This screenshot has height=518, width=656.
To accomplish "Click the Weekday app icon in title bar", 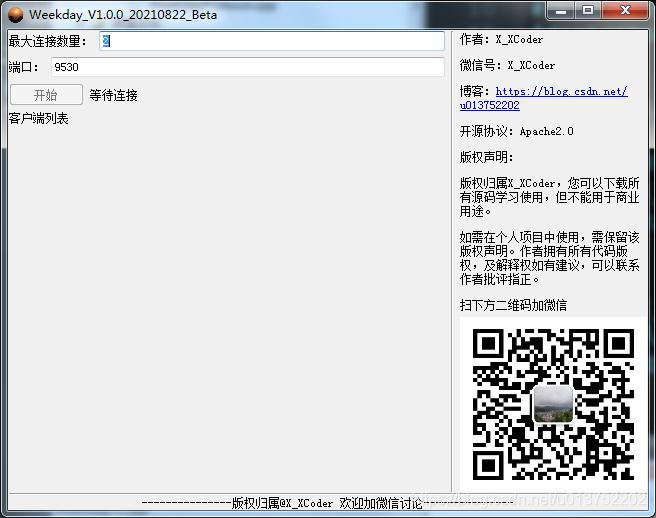I will 16,15.
